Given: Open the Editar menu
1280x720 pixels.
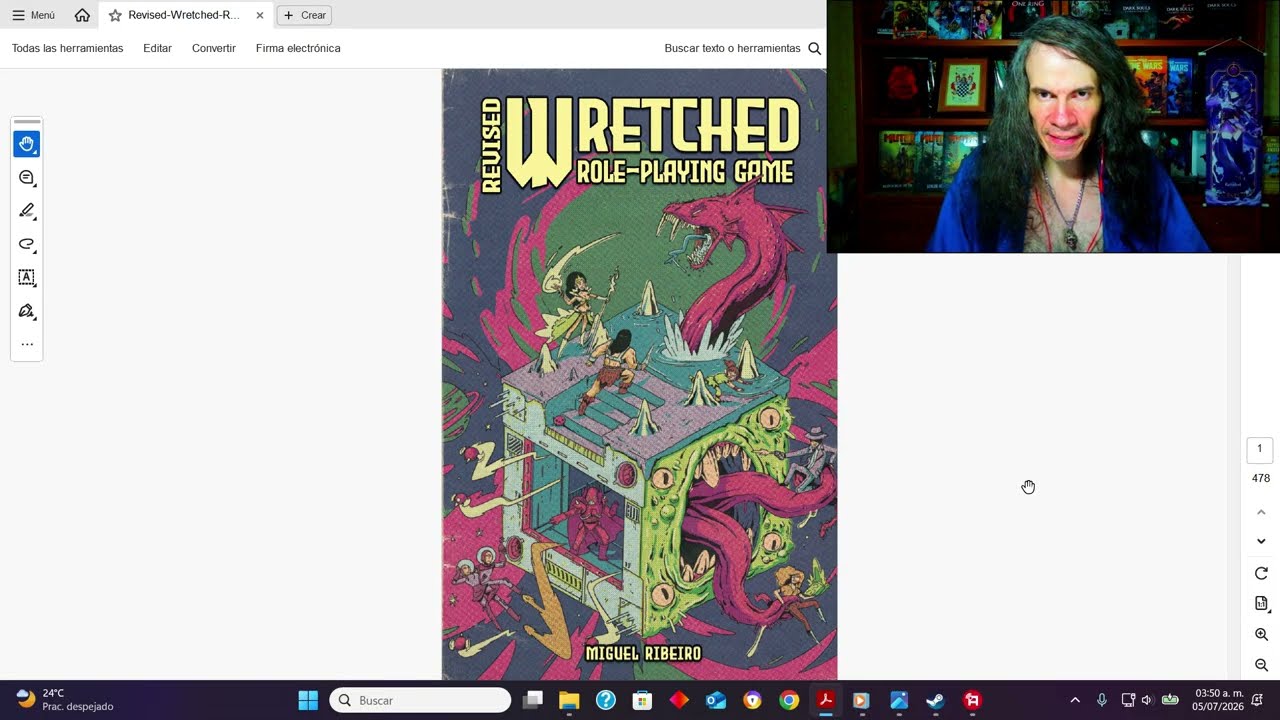Looking at the screenshot, I should coord(157,48).
